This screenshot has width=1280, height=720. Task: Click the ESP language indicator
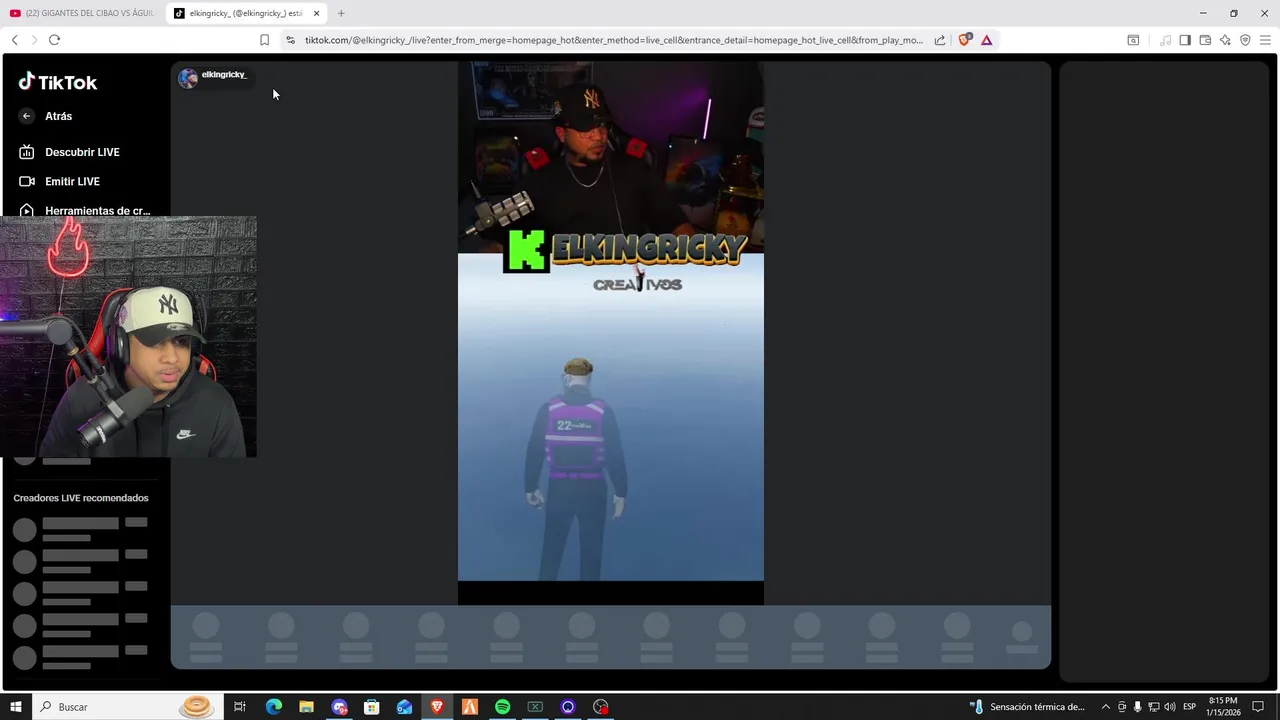(x=1189, y=707)
